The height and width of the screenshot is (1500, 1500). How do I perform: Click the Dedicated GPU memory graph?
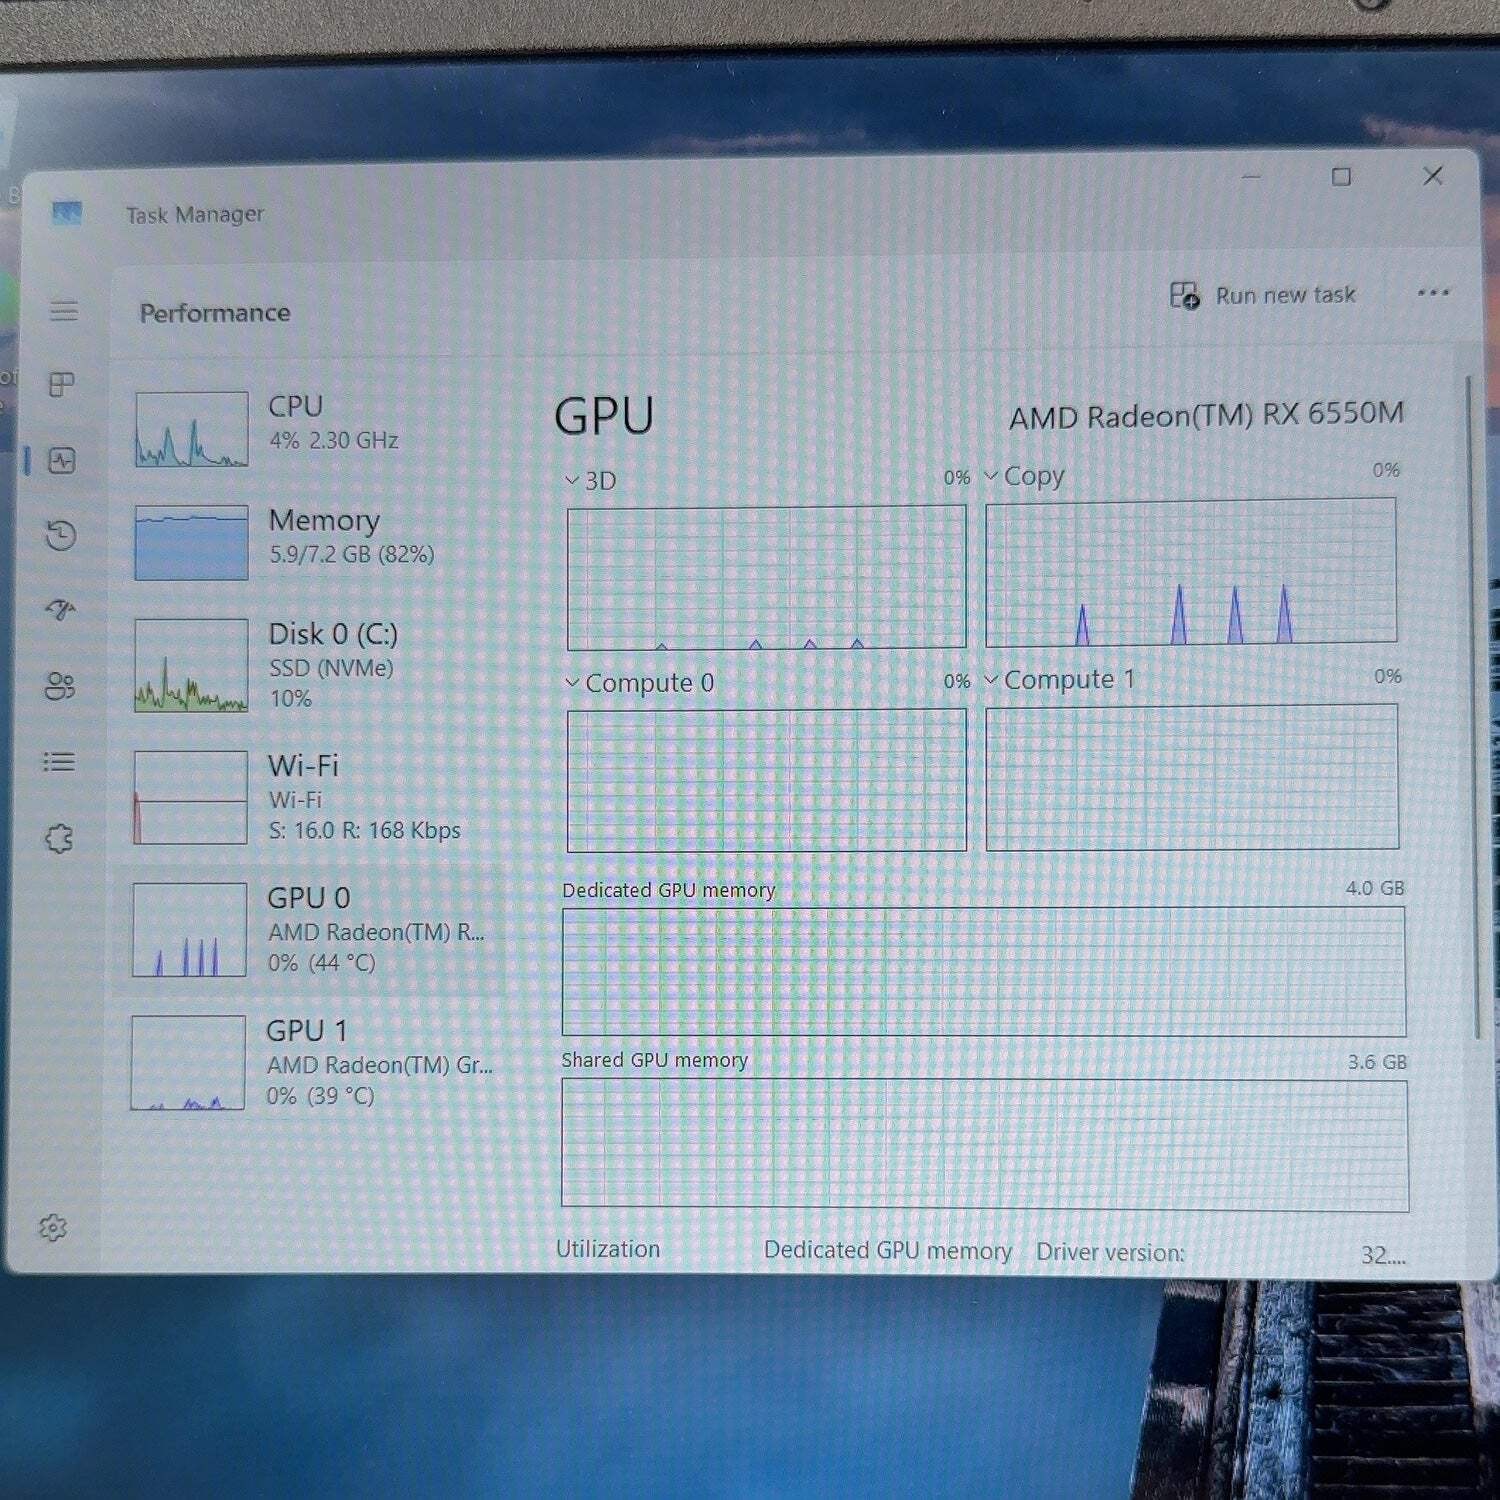[x=984, y=971]
